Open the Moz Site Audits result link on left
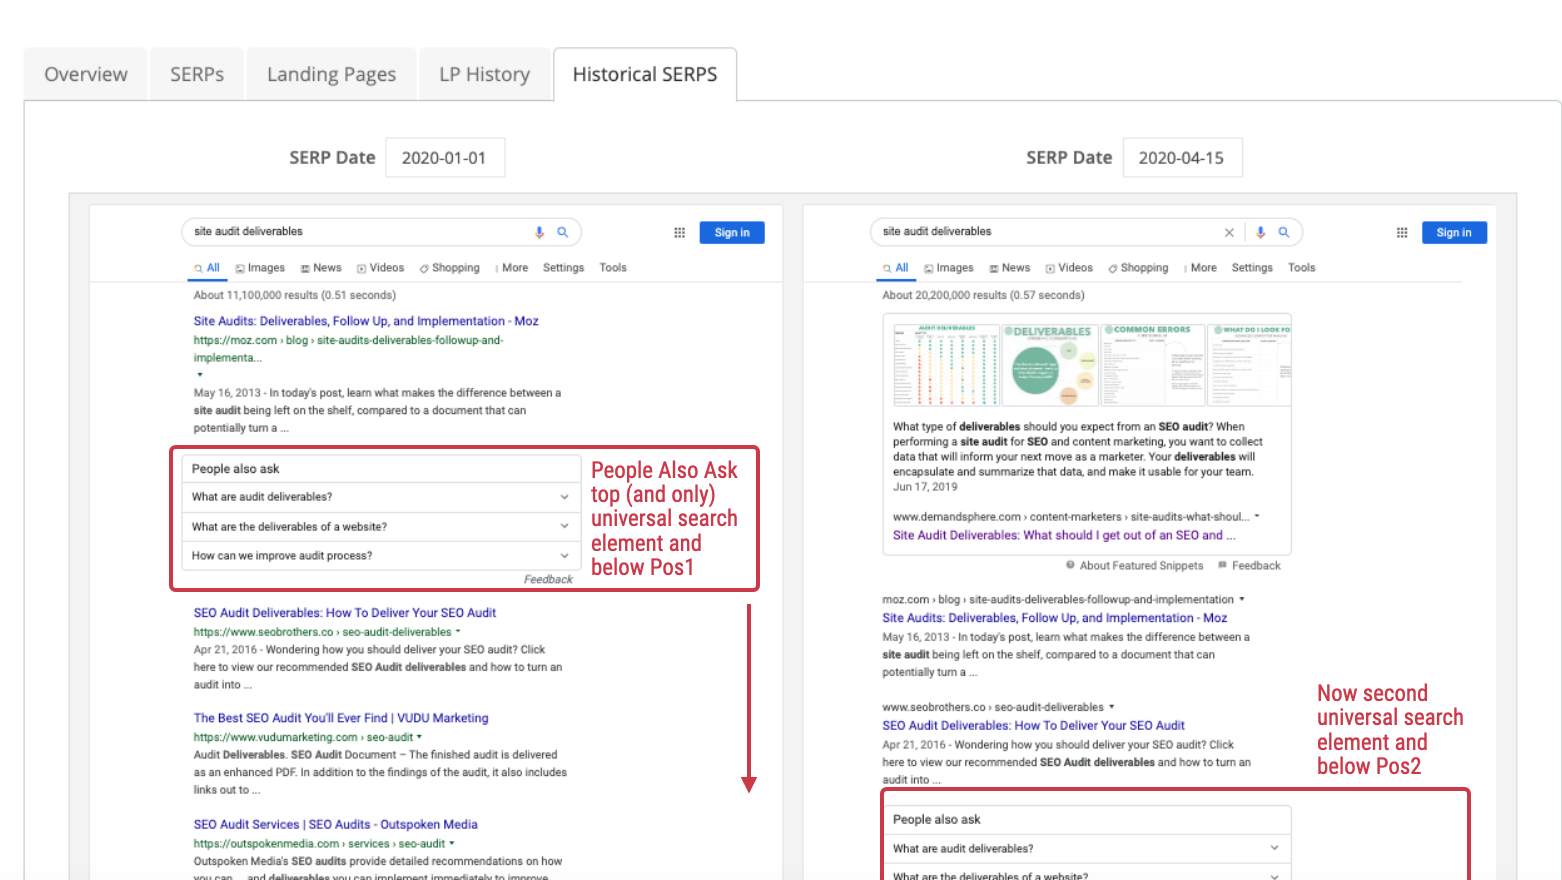Viewport: 1562px width, 880px height. pos(366,321)
